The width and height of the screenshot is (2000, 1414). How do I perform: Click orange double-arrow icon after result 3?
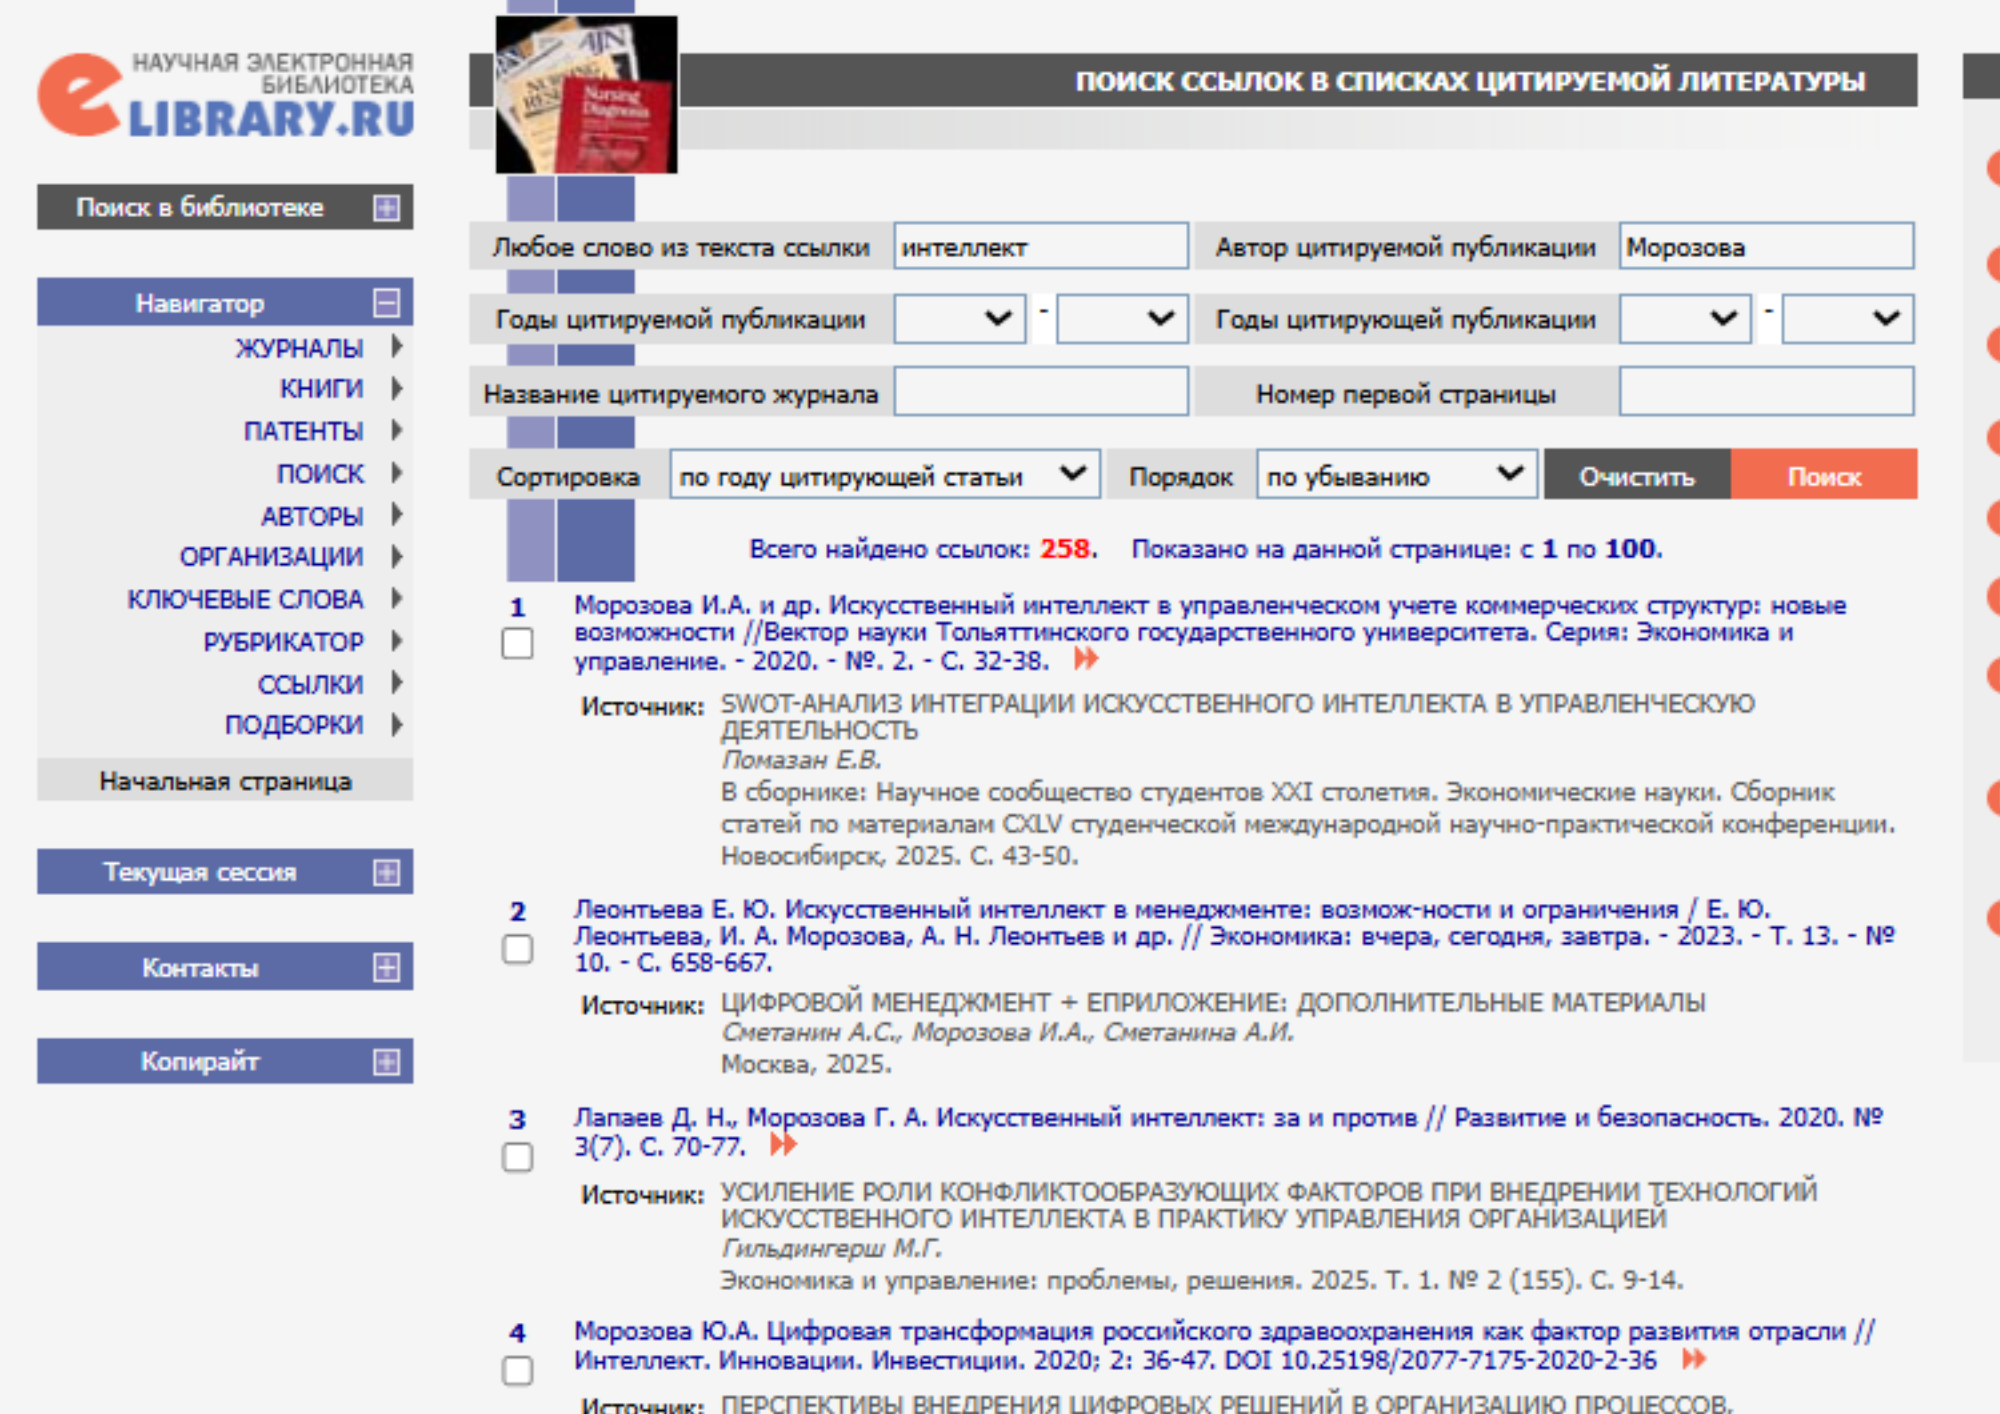click(x=783, y=1145)
